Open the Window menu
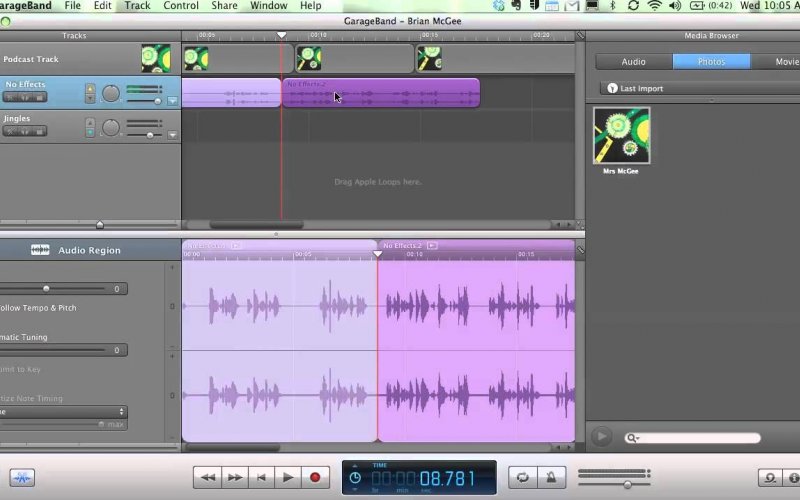 pos(268,6)
